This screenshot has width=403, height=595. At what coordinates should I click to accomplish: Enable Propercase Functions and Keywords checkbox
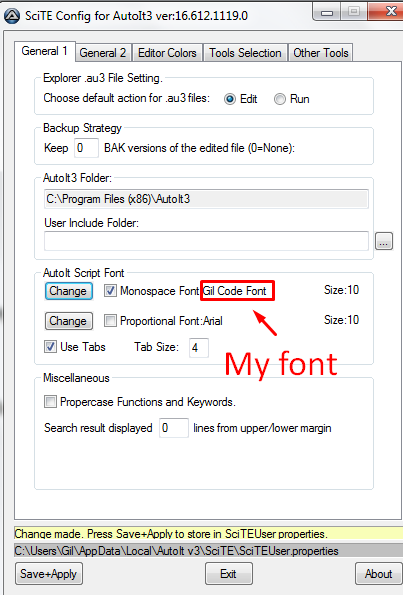pos(50,401)
